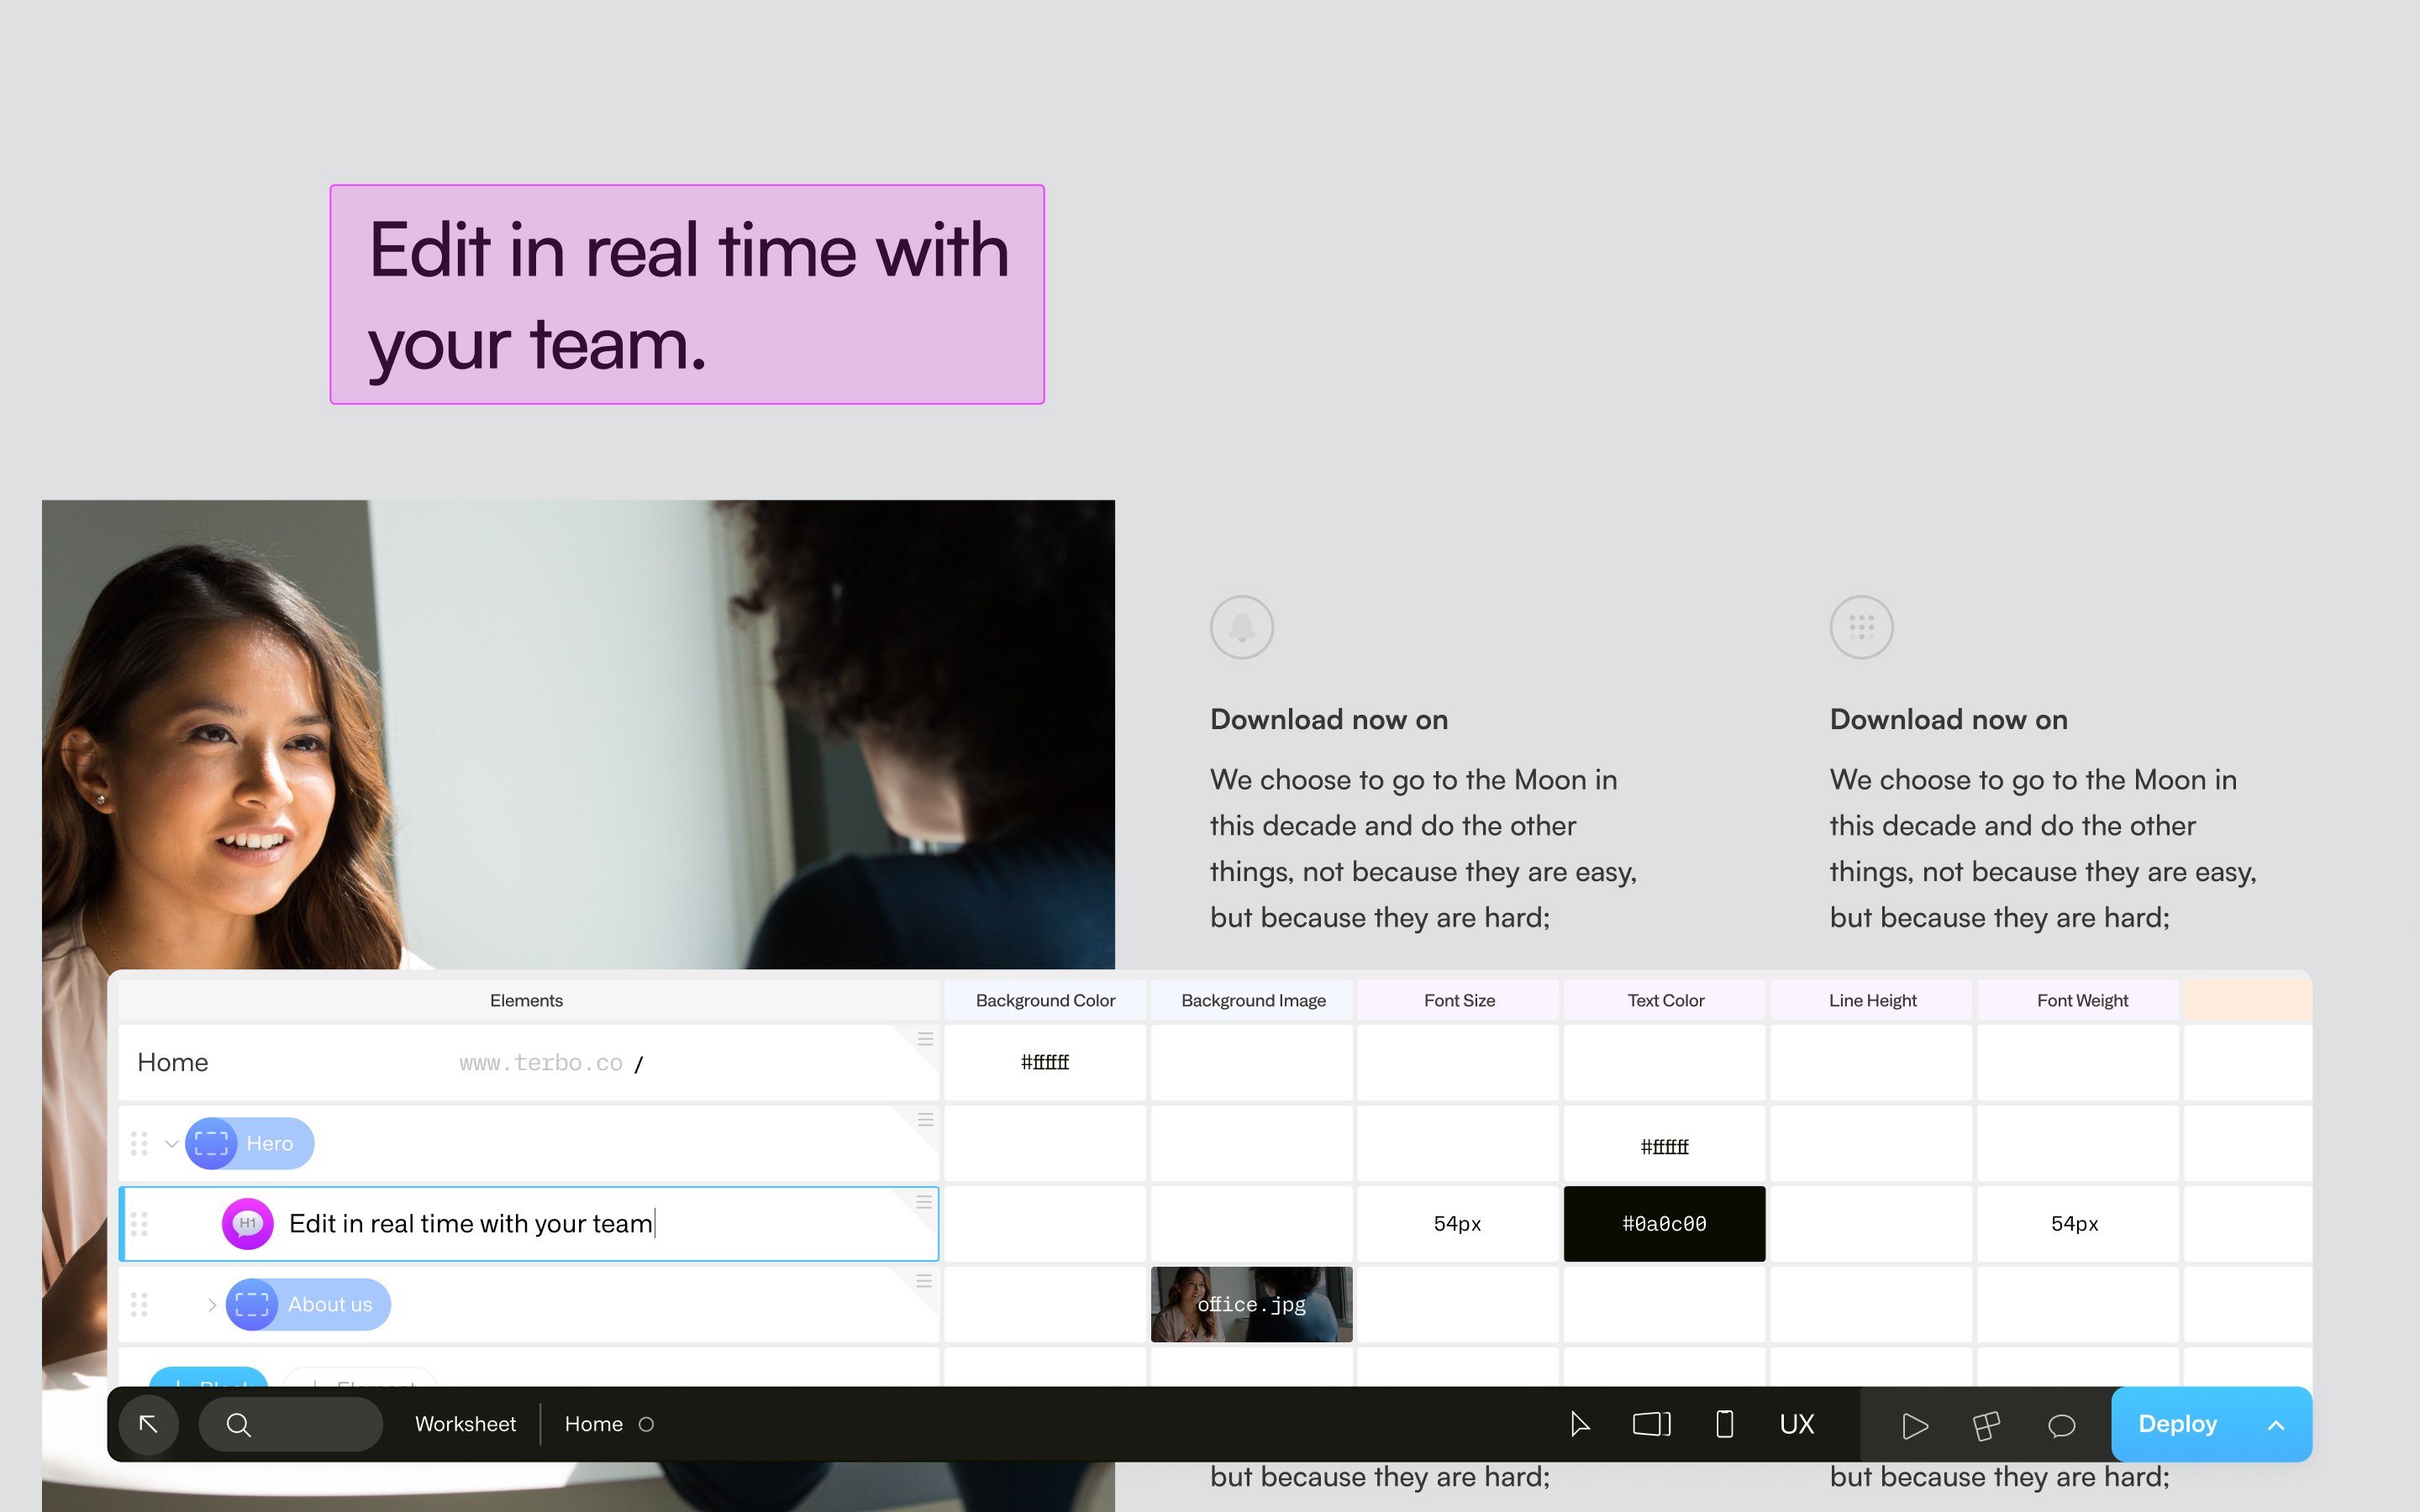Click the office.jpg background image thumbnail
Screen dimensions: 2420x1512
coord(1251,1304)
